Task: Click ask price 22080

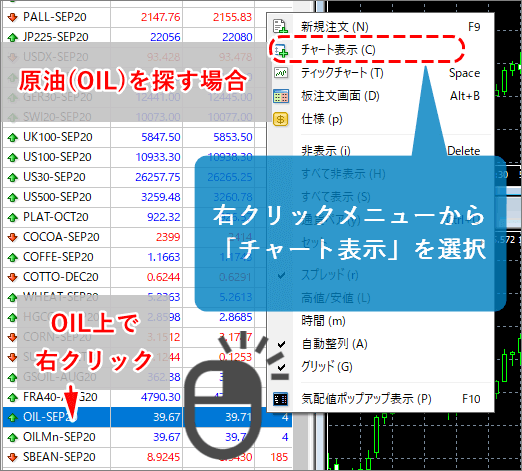Action: [237, 37]
